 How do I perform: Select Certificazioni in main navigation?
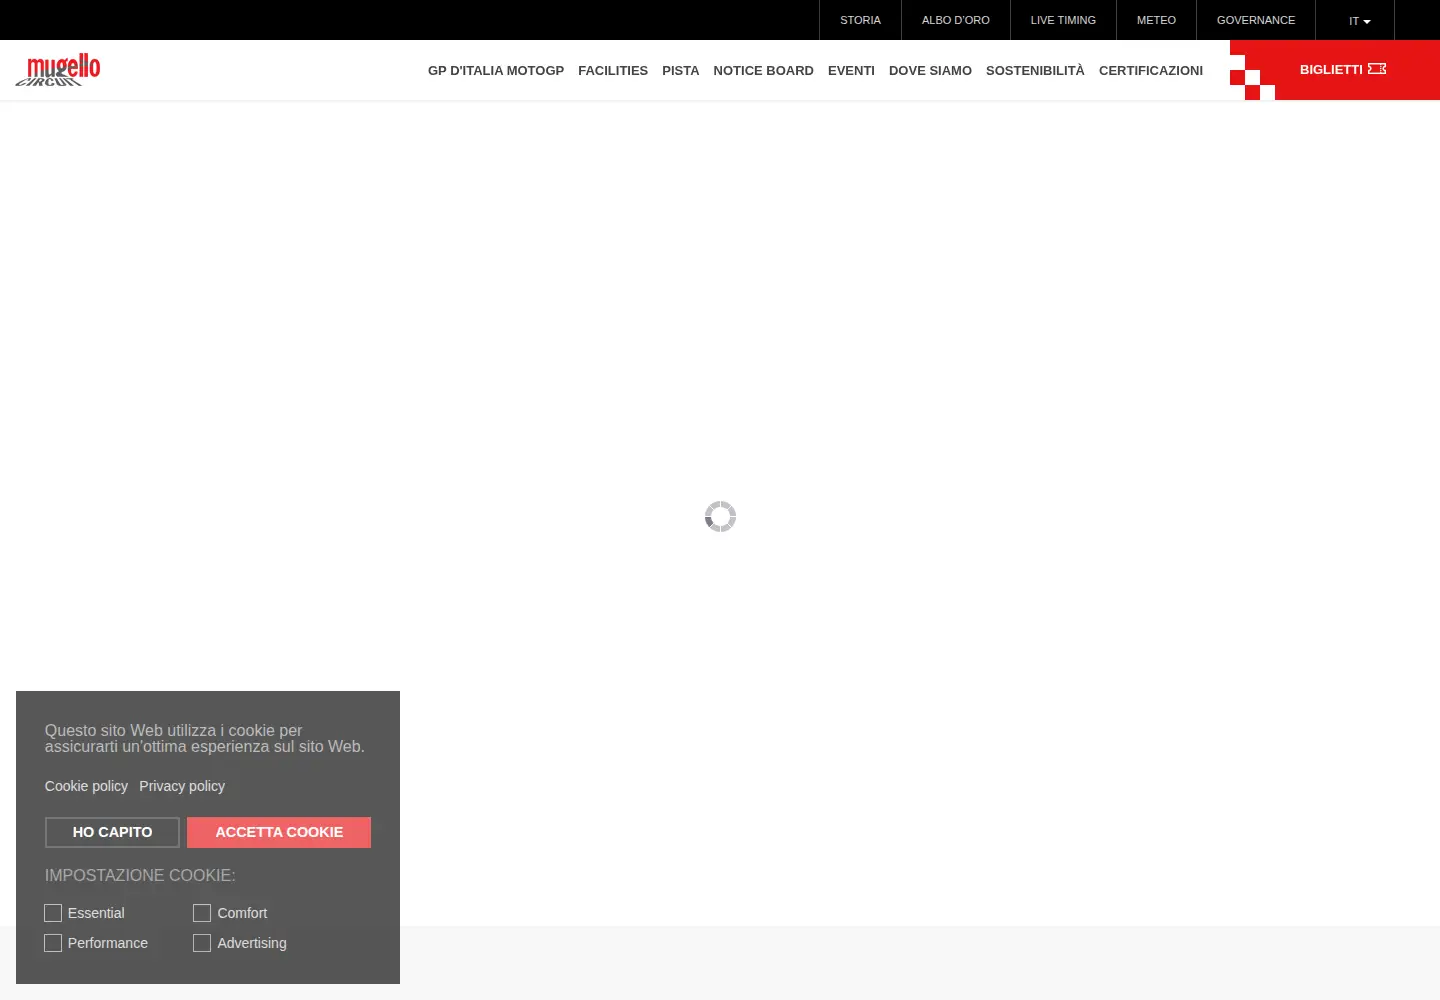coord(1151,71)
